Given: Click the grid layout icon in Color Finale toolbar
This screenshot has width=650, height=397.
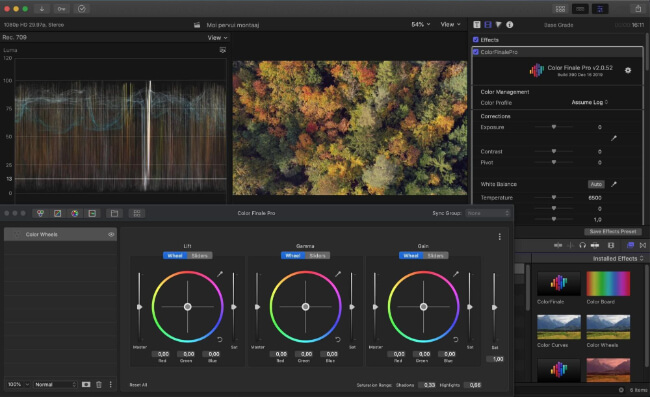Looking at the screenshot, I should click(137, 213).
